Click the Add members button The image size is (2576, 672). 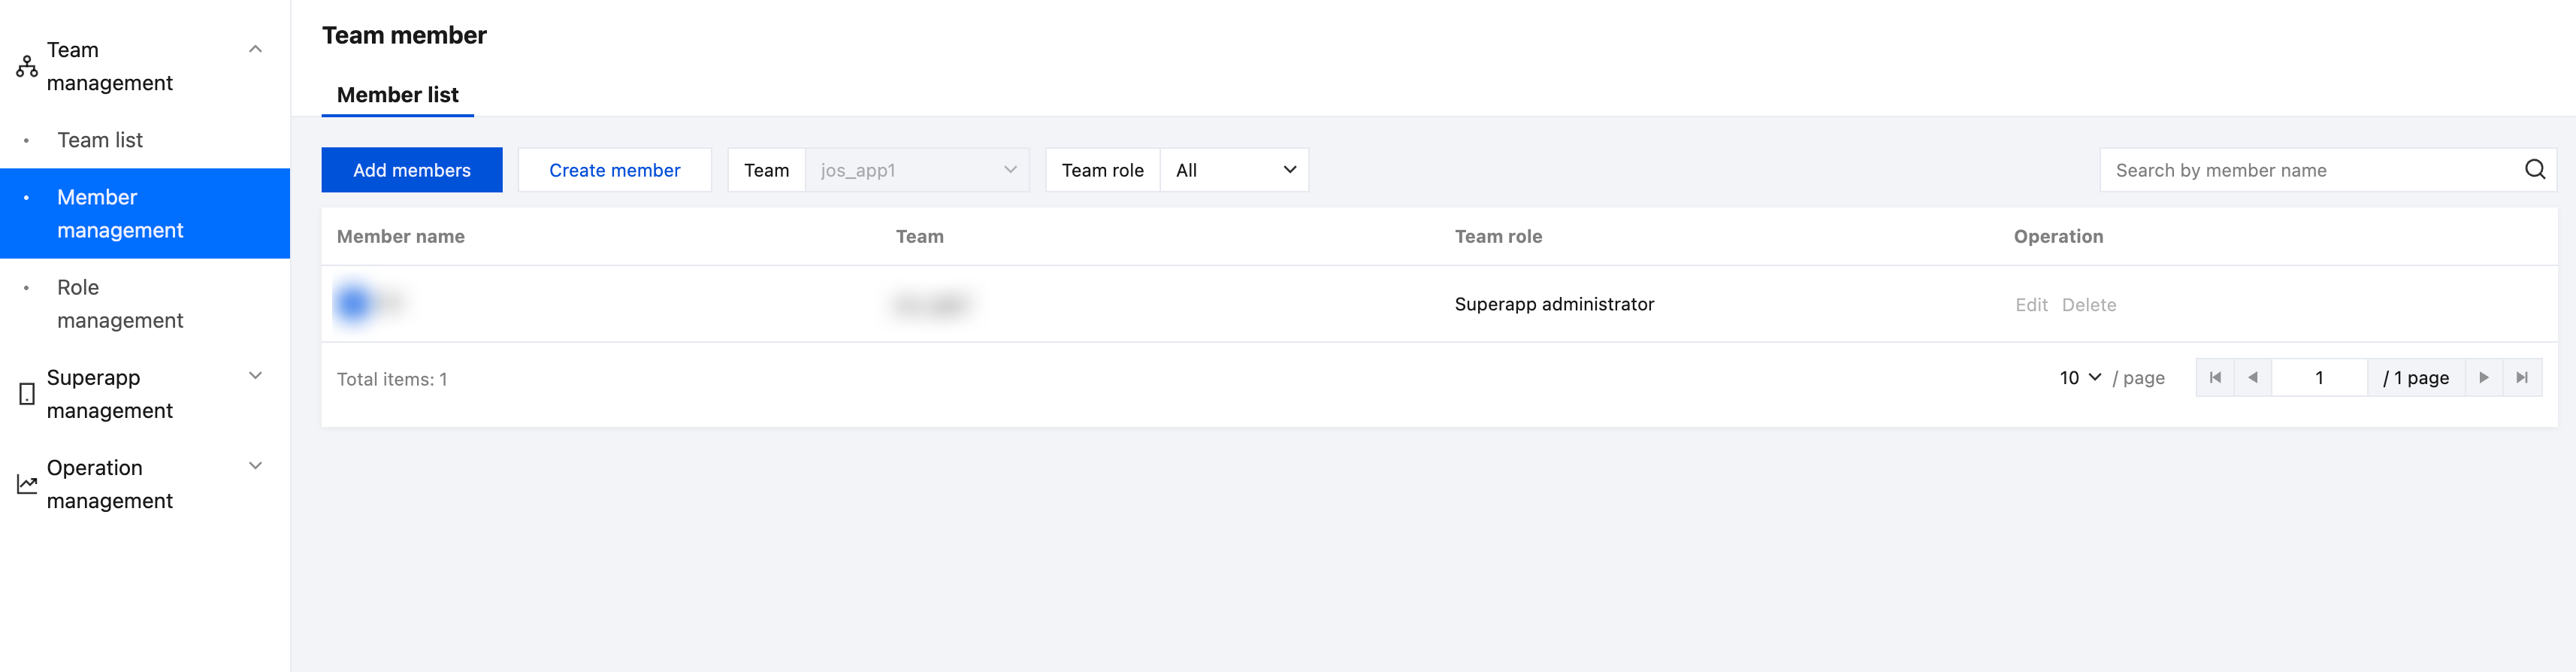411,170
